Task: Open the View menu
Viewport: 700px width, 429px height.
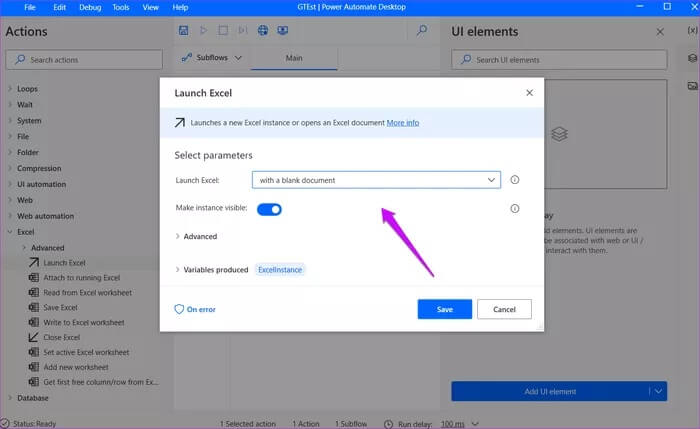Action: [150, 7]
